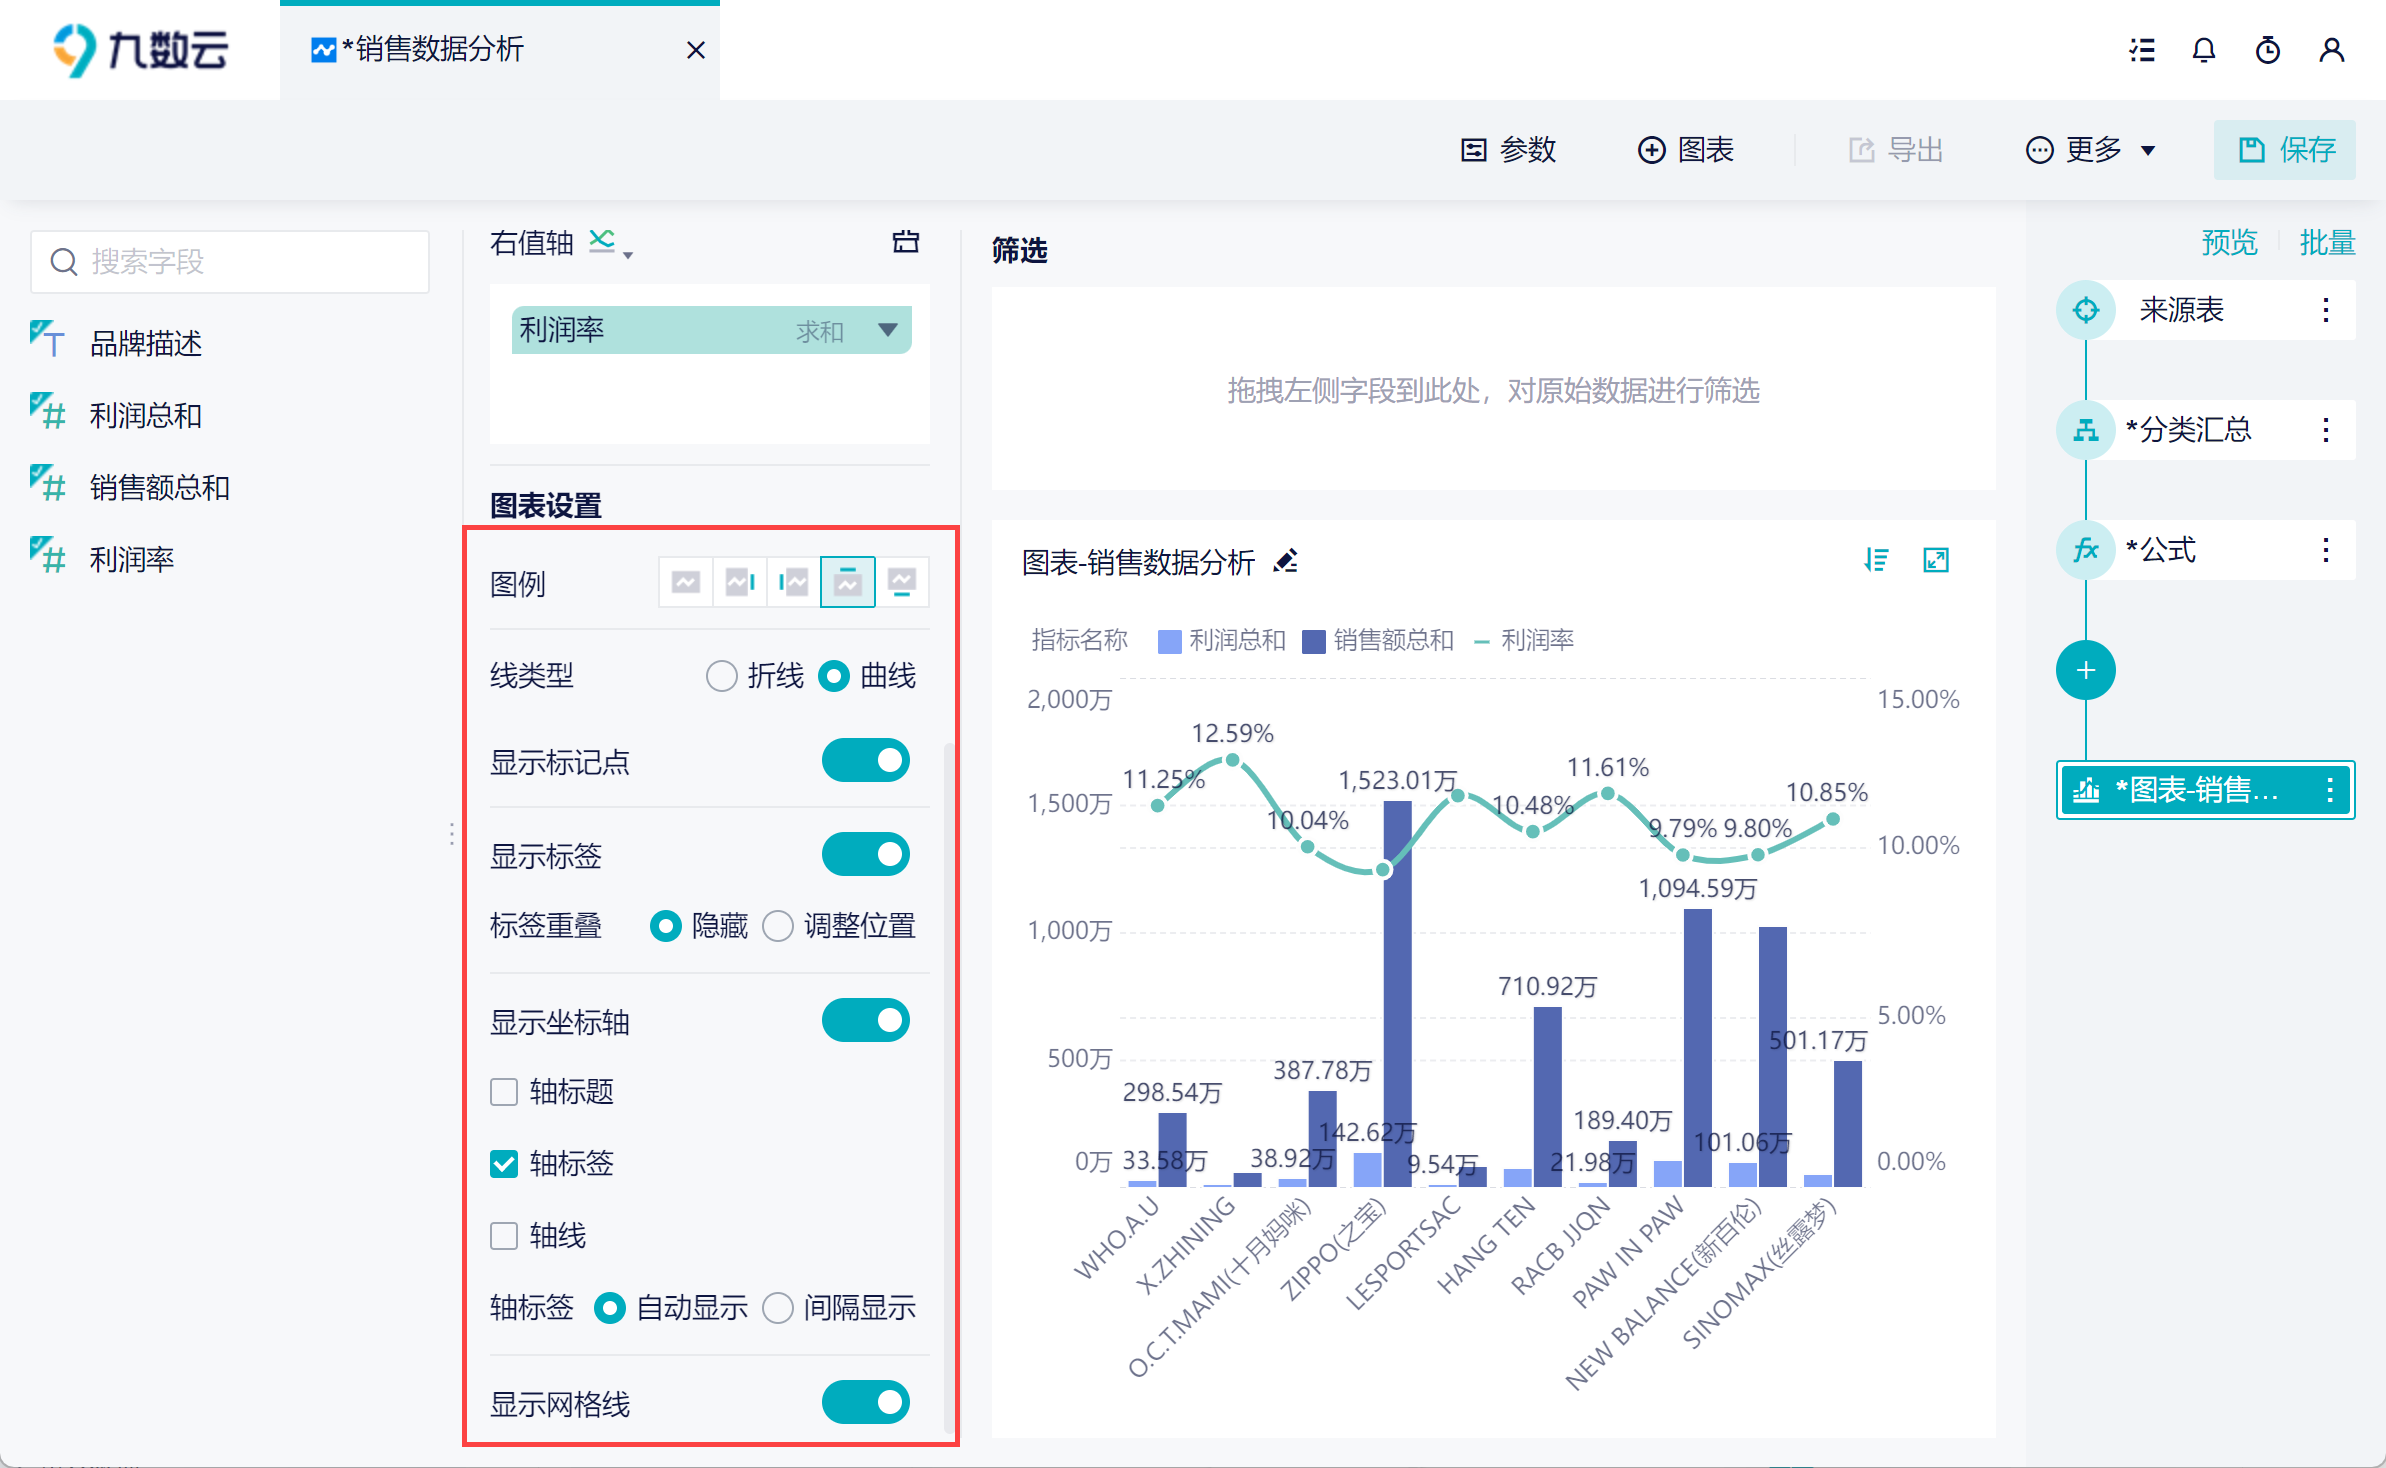Open the notifications bell
This screenshot has height=1468, width=2386.
(x=2204, y=50)
